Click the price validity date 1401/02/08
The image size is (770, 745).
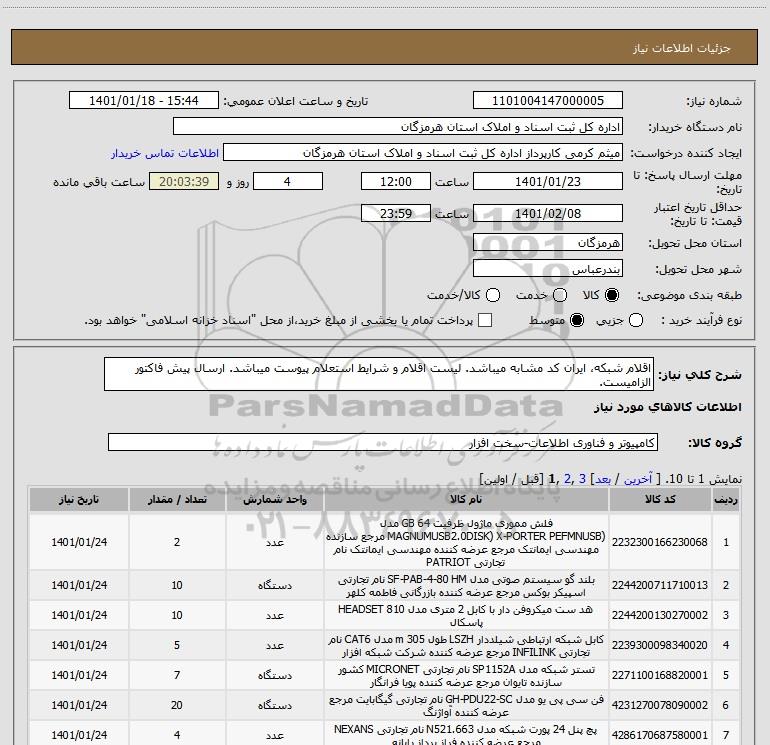point(548,213)
